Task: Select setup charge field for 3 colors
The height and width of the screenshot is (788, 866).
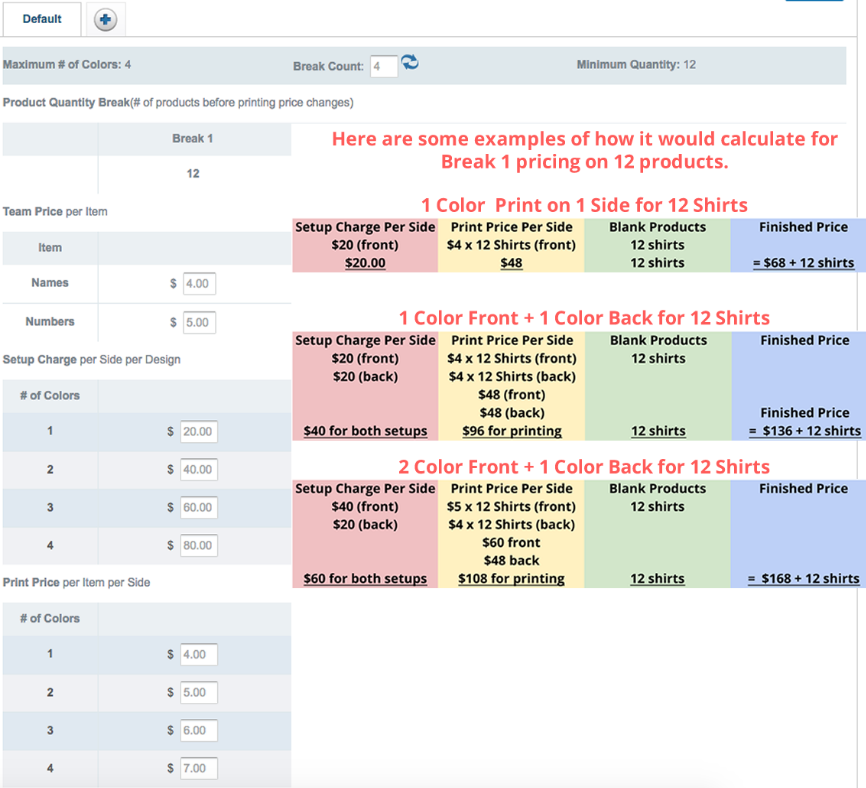Action: 198,508
